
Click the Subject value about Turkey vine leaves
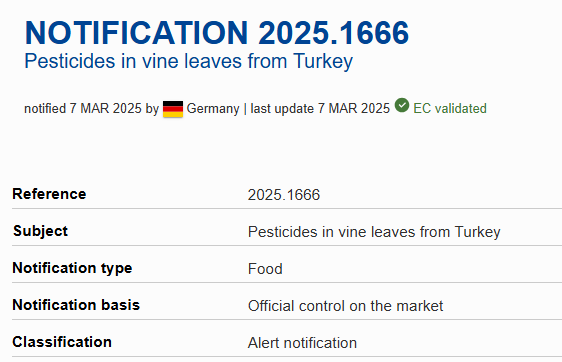[374, 232]
